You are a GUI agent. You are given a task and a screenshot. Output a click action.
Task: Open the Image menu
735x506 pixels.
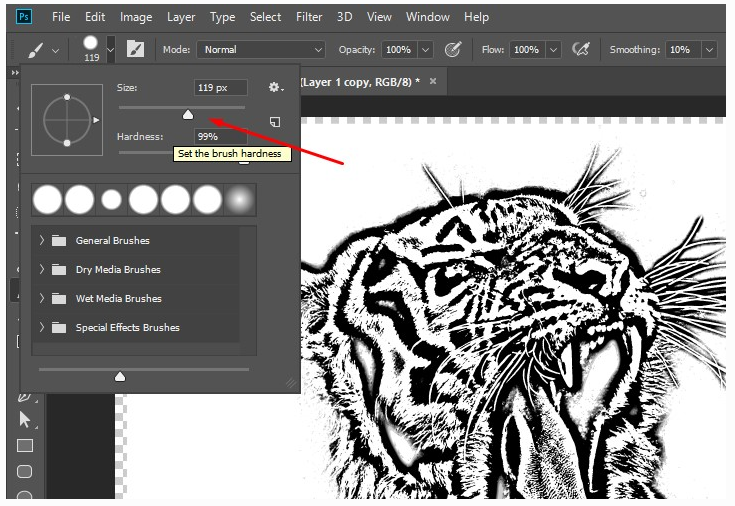[136, 17]
